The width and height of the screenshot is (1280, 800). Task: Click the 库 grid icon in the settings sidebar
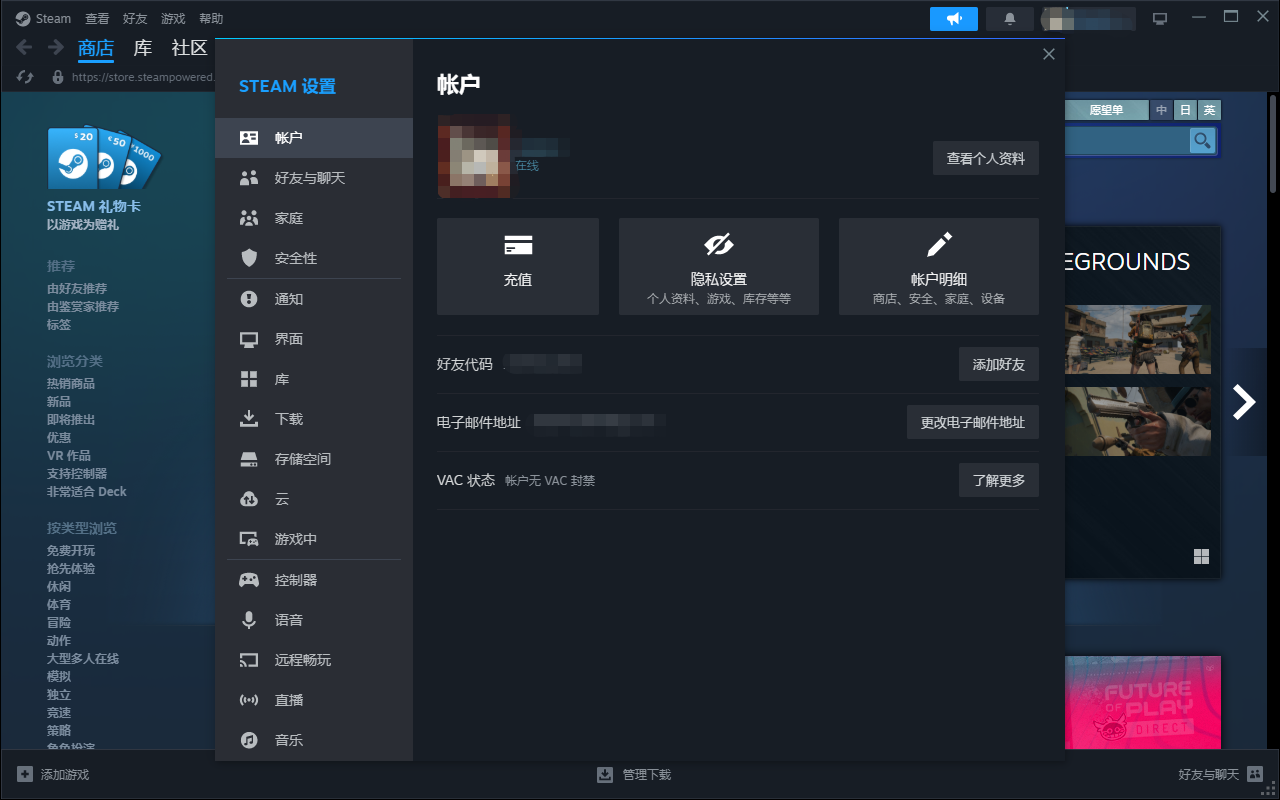249,379
